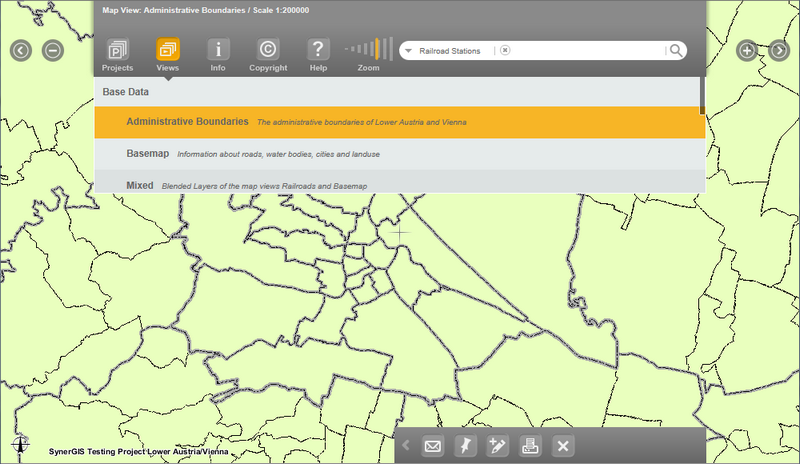
Task: Select the Basemap view
Action: point(400,154)
